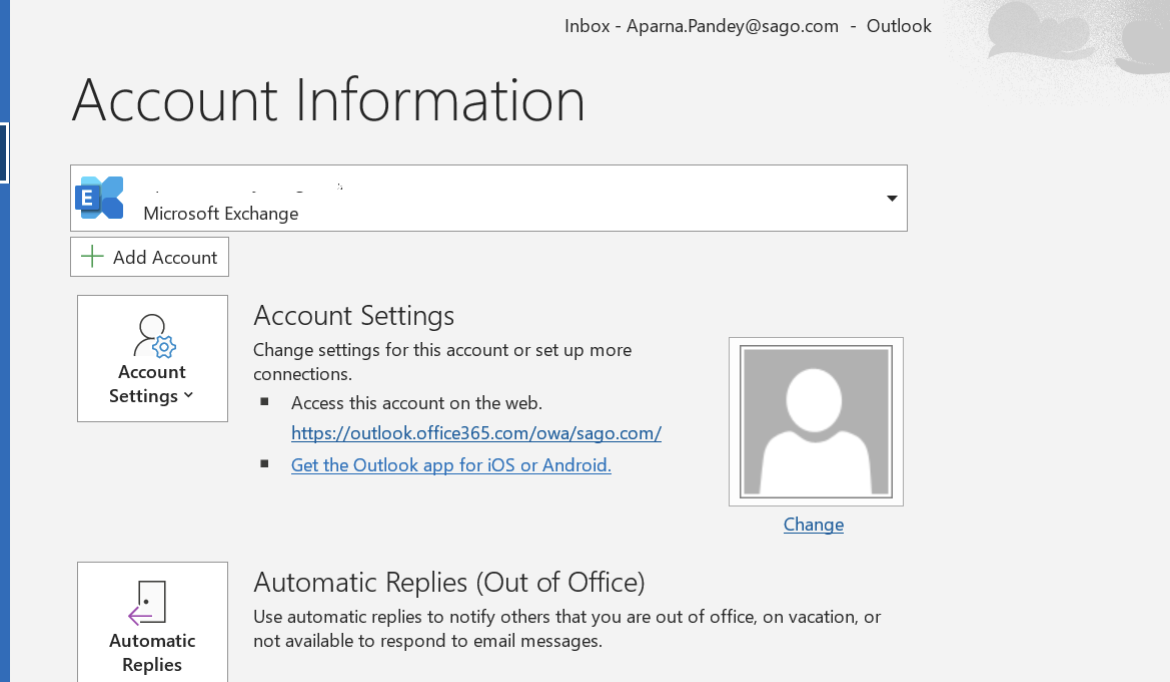Click the profile photo placeholder
Viewport: 1170px width, 682px height.
pyautogui.click(x=816, y=422)
